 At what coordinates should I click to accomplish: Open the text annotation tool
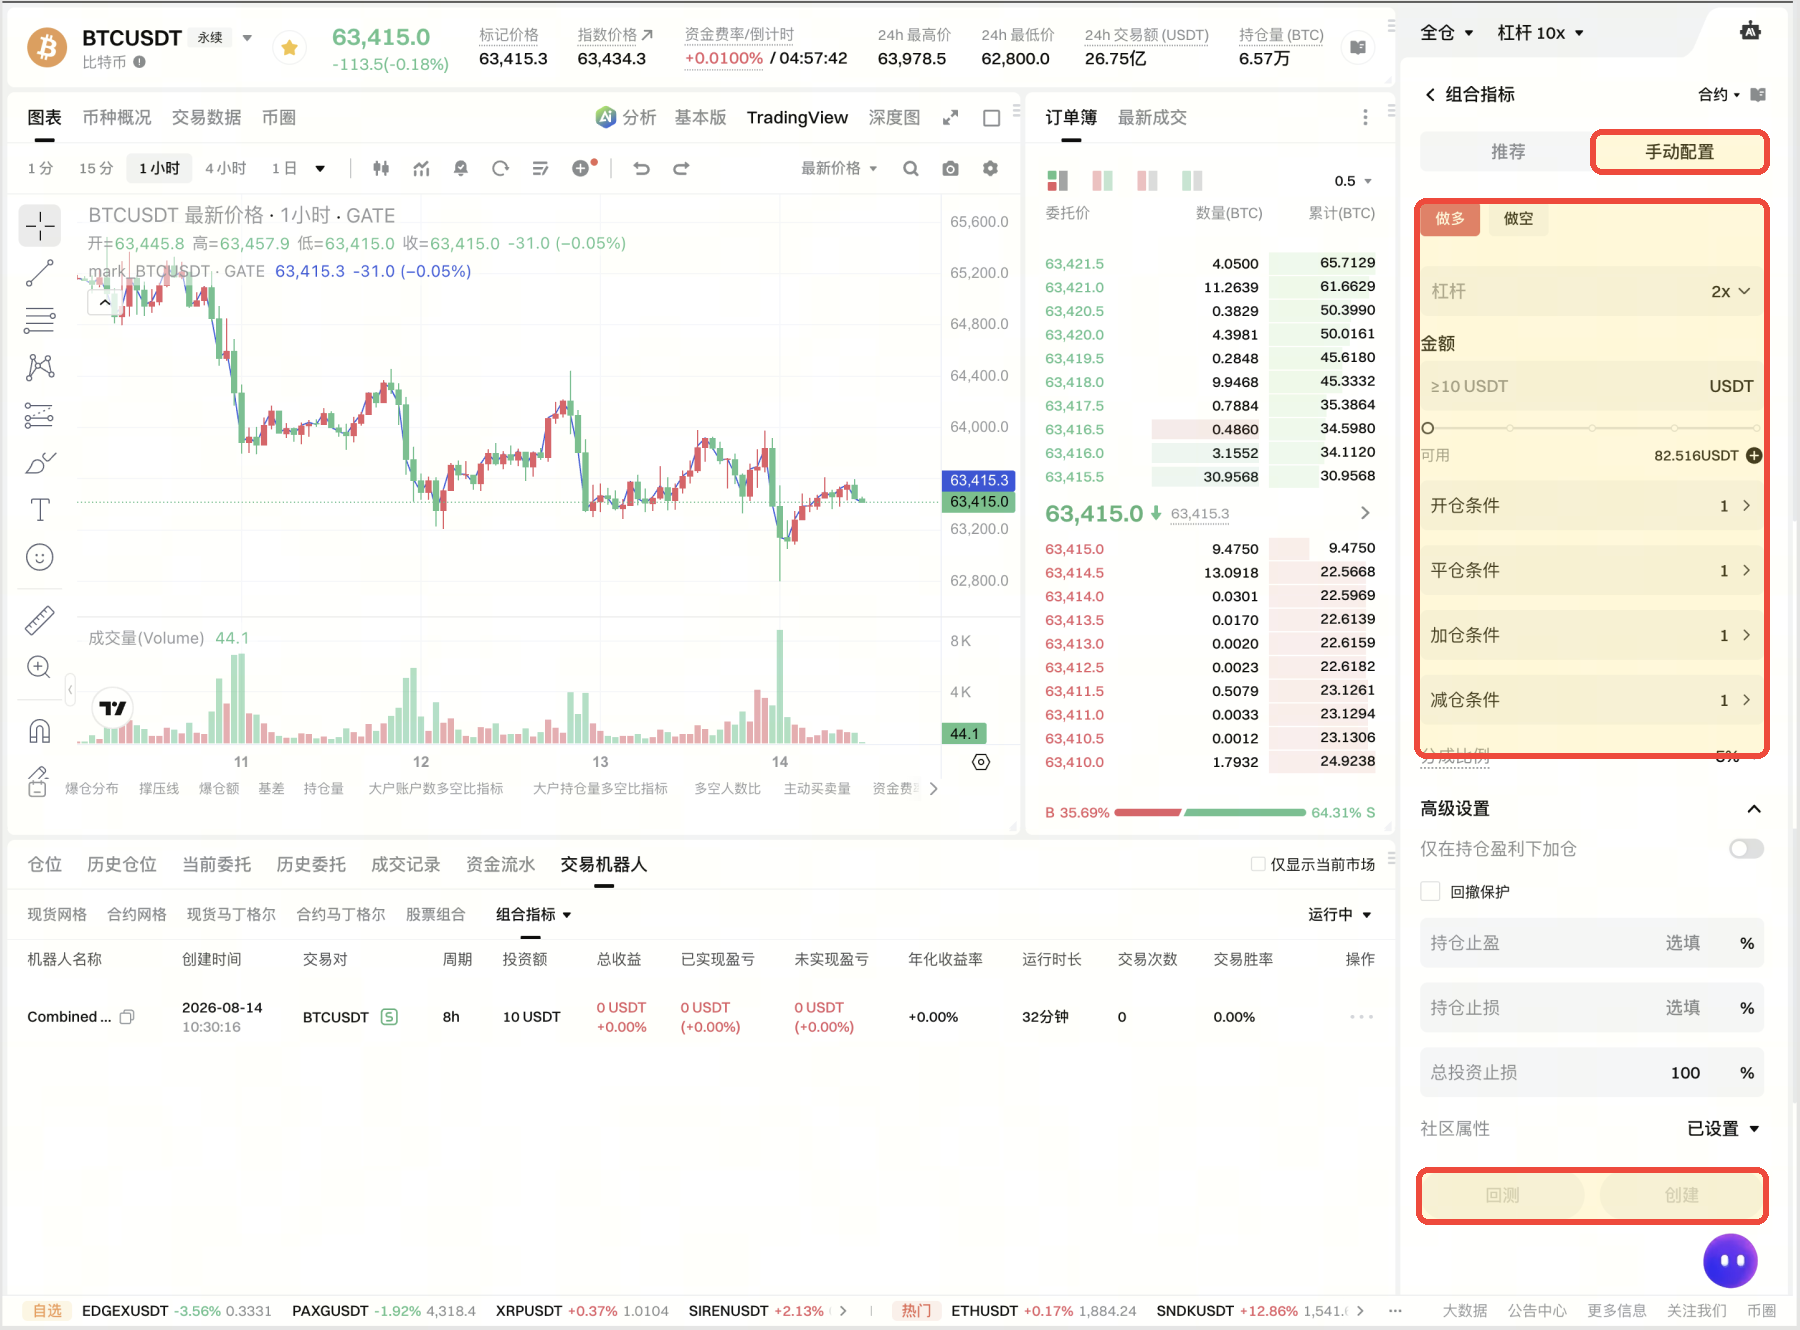click(40, 510)
